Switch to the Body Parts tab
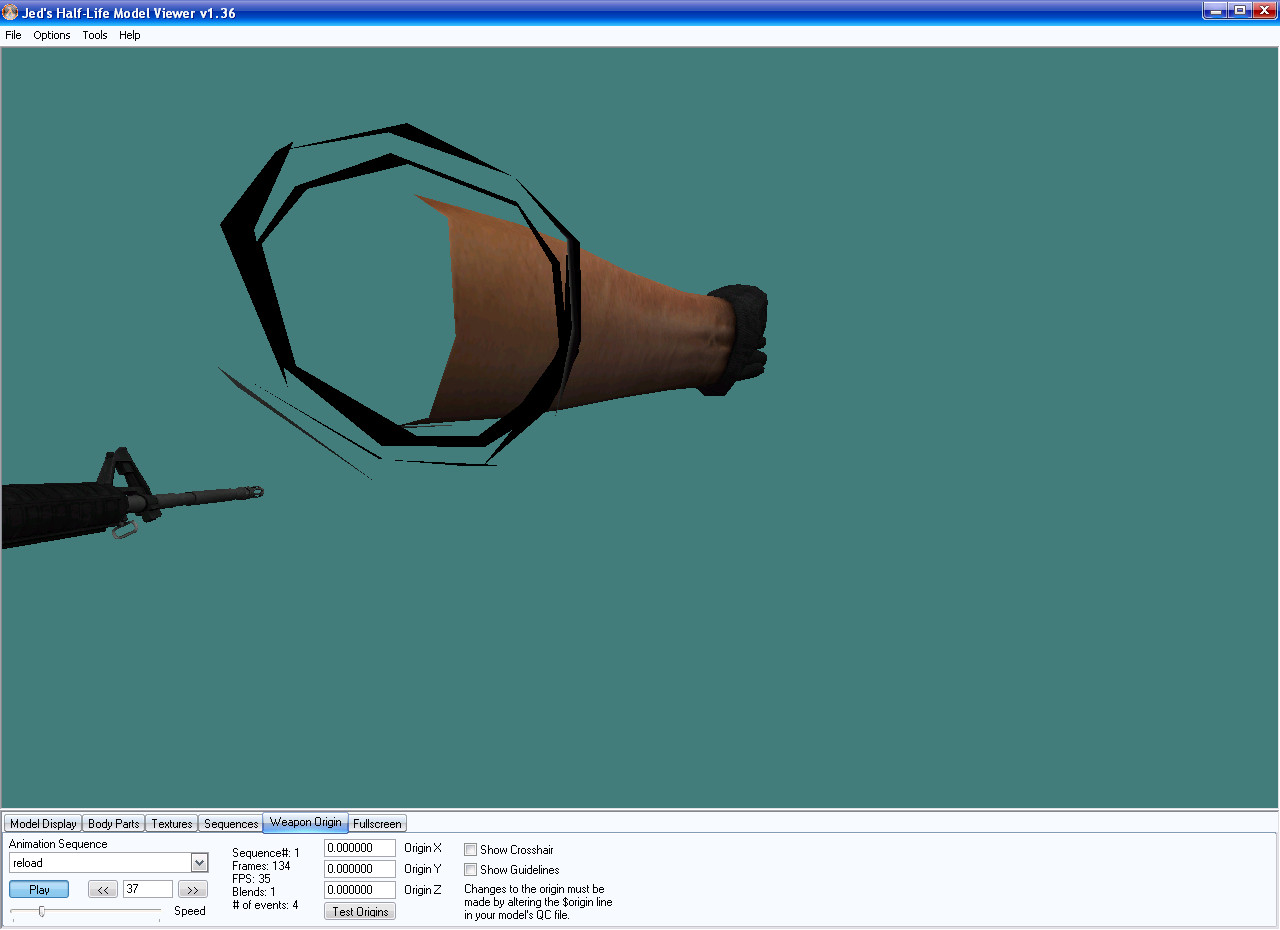 tap(114, 824)
